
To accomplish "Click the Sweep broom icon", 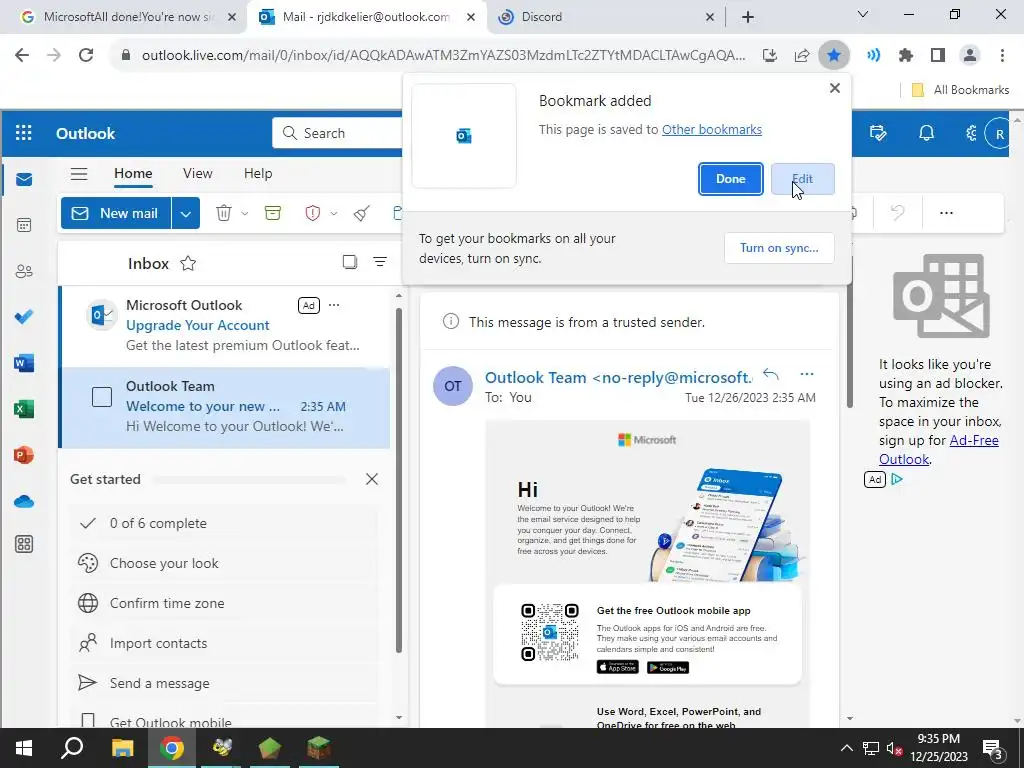I will point(362,213).
